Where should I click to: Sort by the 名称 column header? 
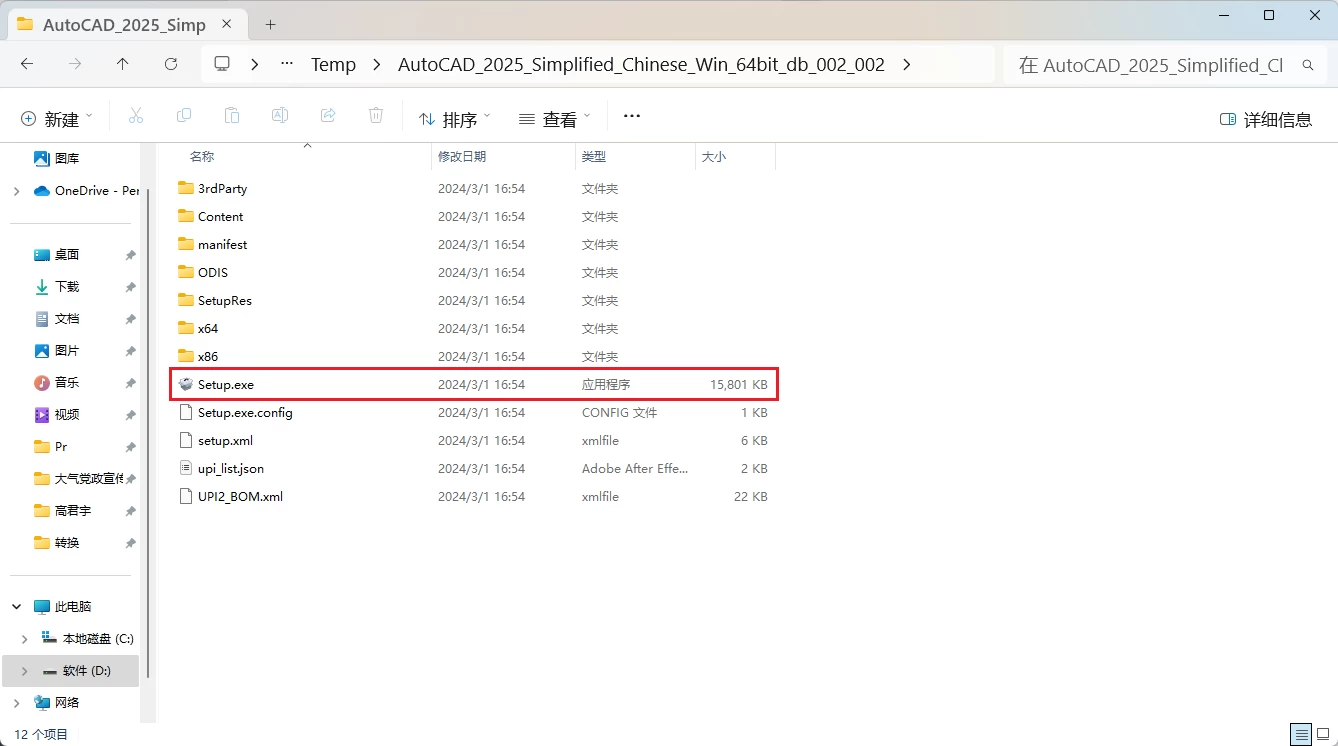coord(202,157)
